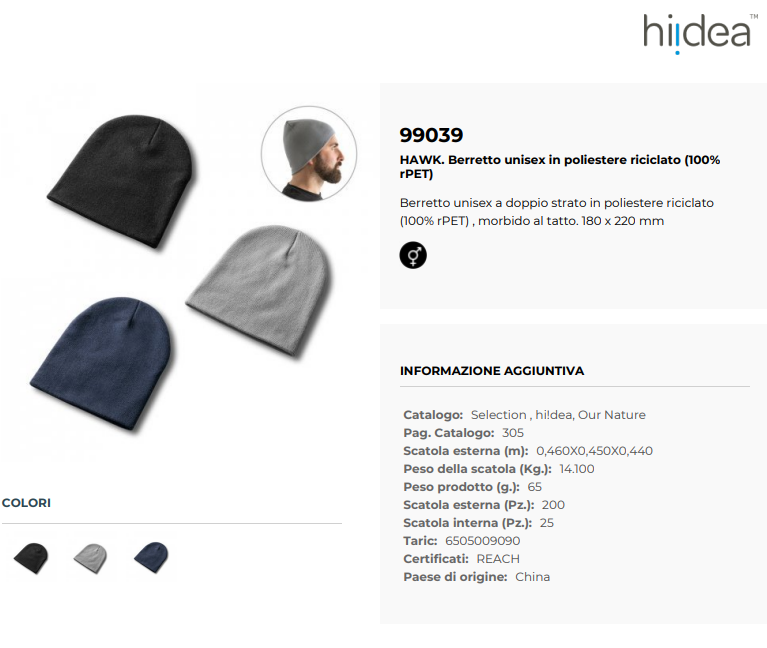
Task: Click the large grey beanie image
Action: coord(260,291)
